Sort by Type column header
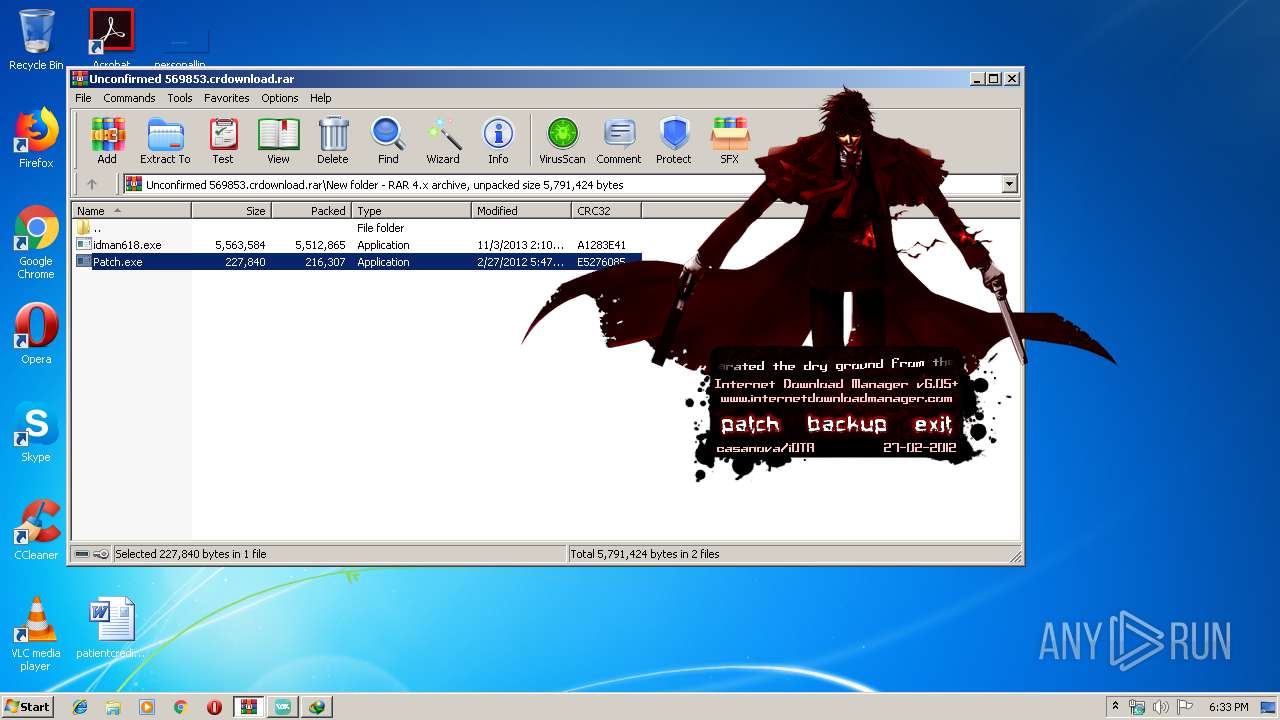 (411, 211)
